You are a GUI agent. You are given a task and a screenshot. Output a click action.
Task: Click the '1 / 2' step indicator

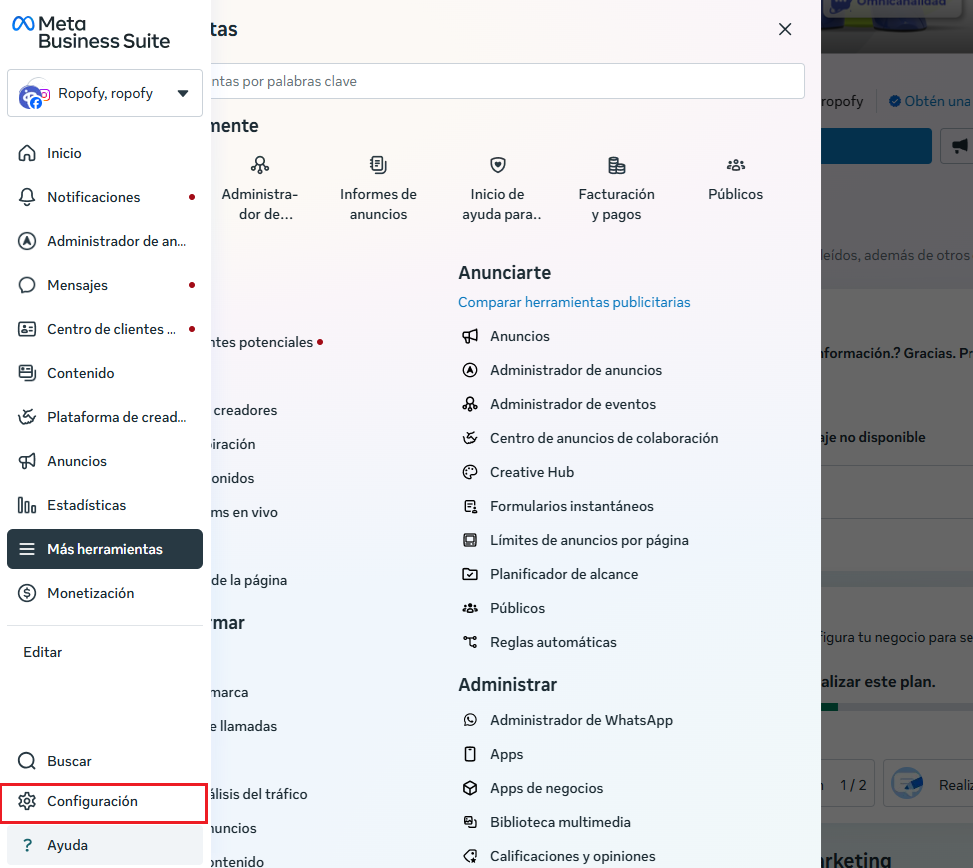coord(853,785)
